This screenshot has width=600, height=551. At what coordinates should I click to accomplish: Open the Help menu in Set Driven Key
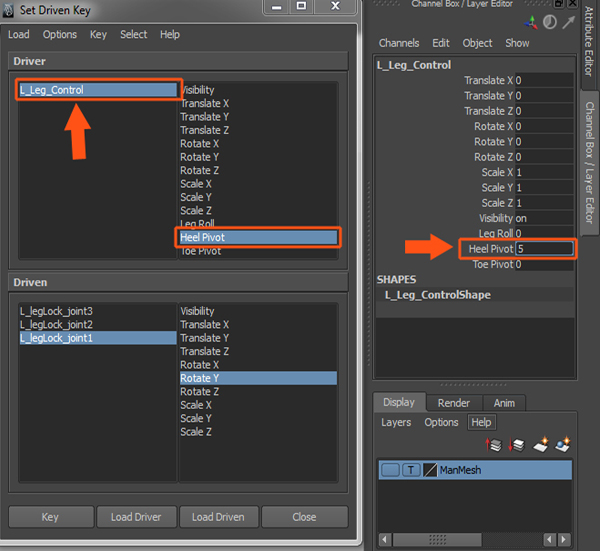(x=170, y=34)
